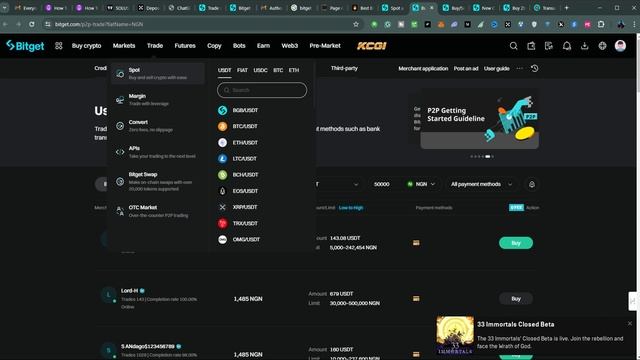Image resolution: width=640 pixels, height=360 pixels.
Task: Open the Futures menu
Action: [185, 46]
